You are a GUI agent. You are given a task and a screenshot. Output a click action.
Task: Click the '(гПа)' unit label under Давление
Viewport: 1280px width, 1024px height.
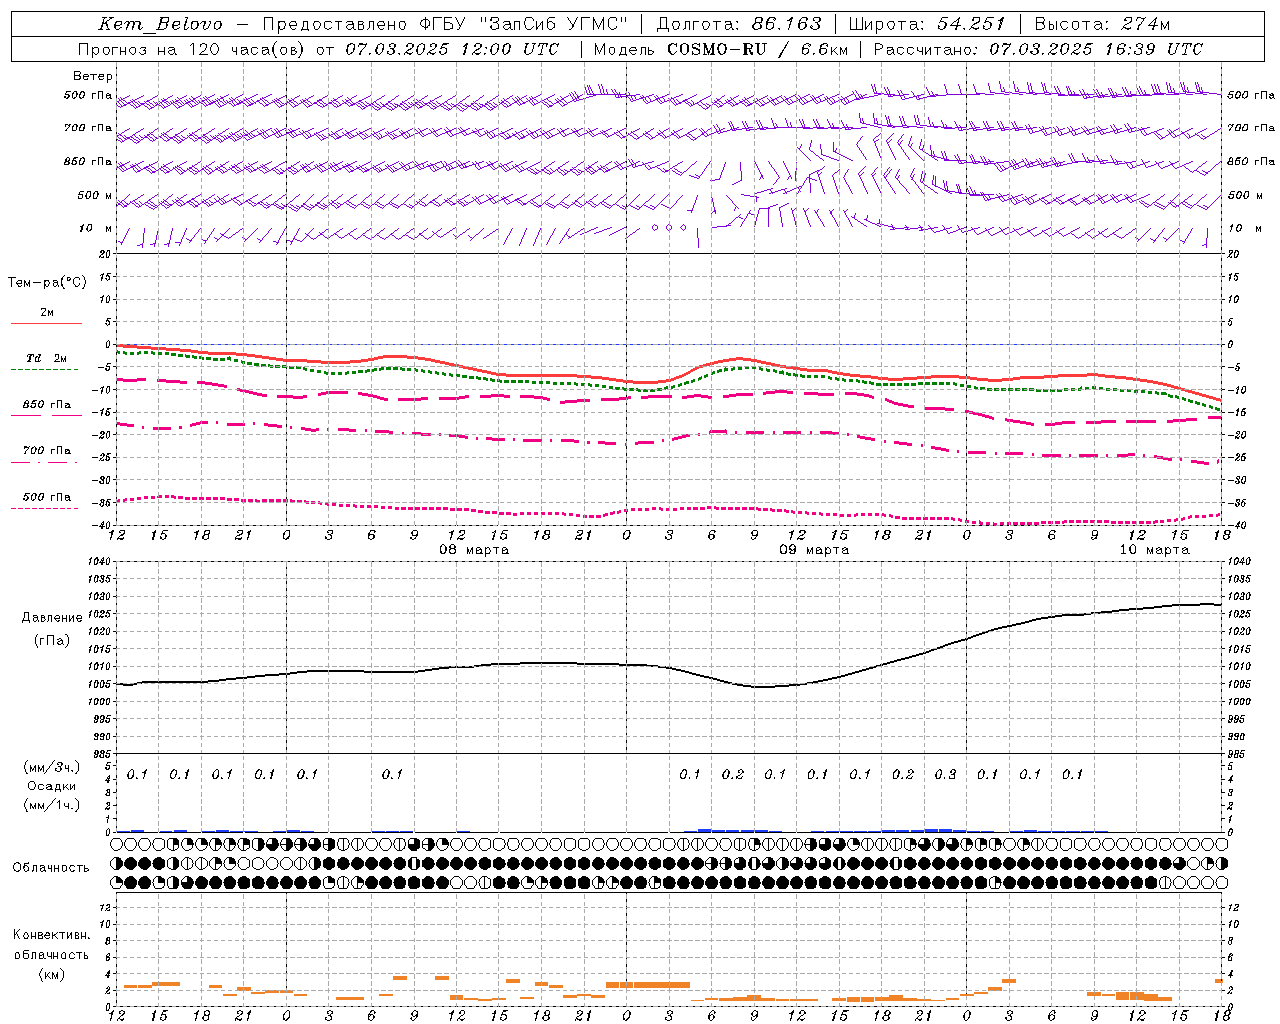pyautogui.click(x=52, y=640)
